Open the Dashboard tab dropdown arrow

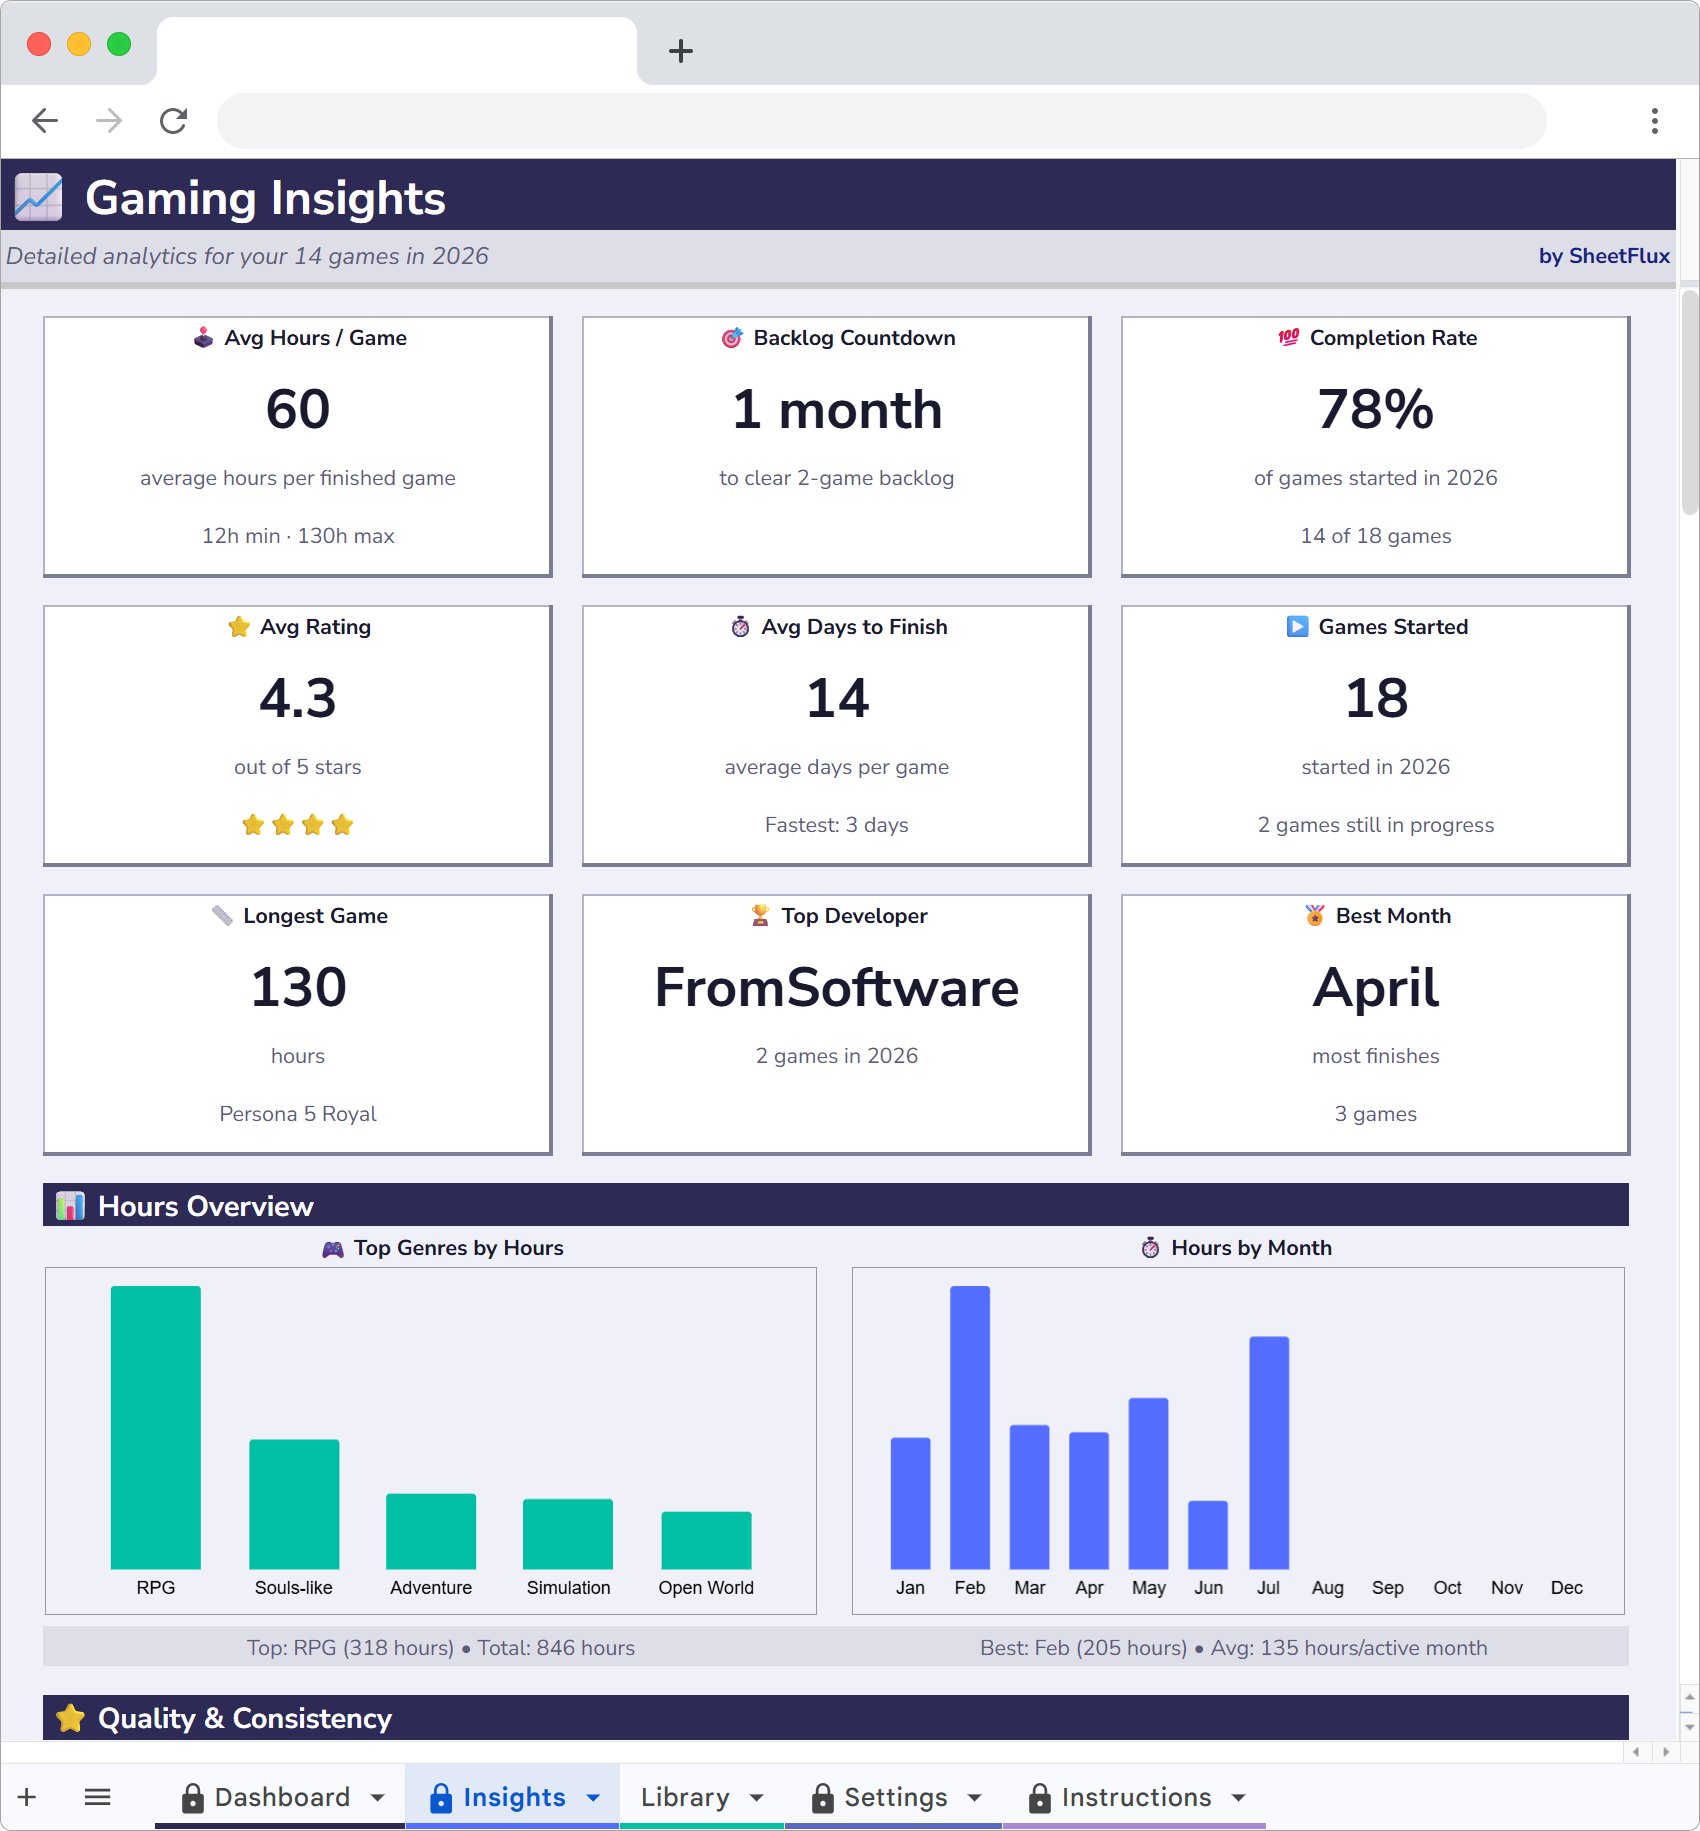click(377, 1797)
